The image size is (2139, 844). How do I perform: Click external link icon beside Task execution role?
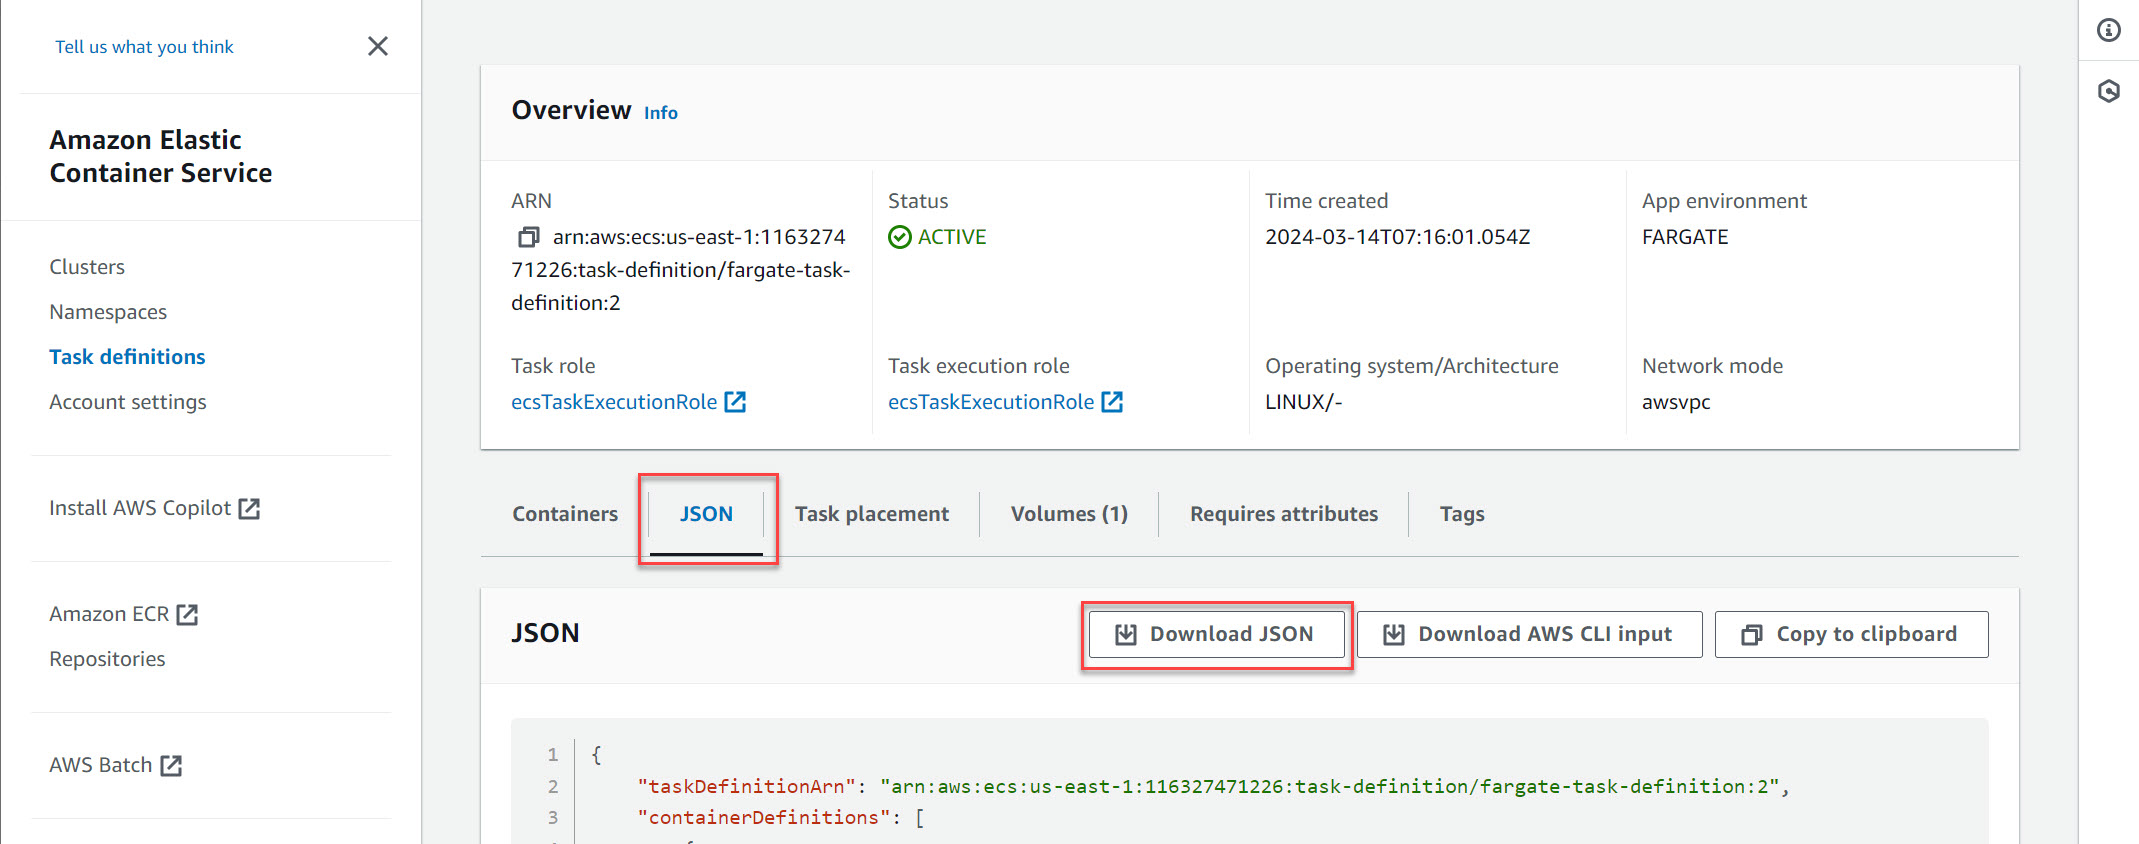coord(1112,402)
